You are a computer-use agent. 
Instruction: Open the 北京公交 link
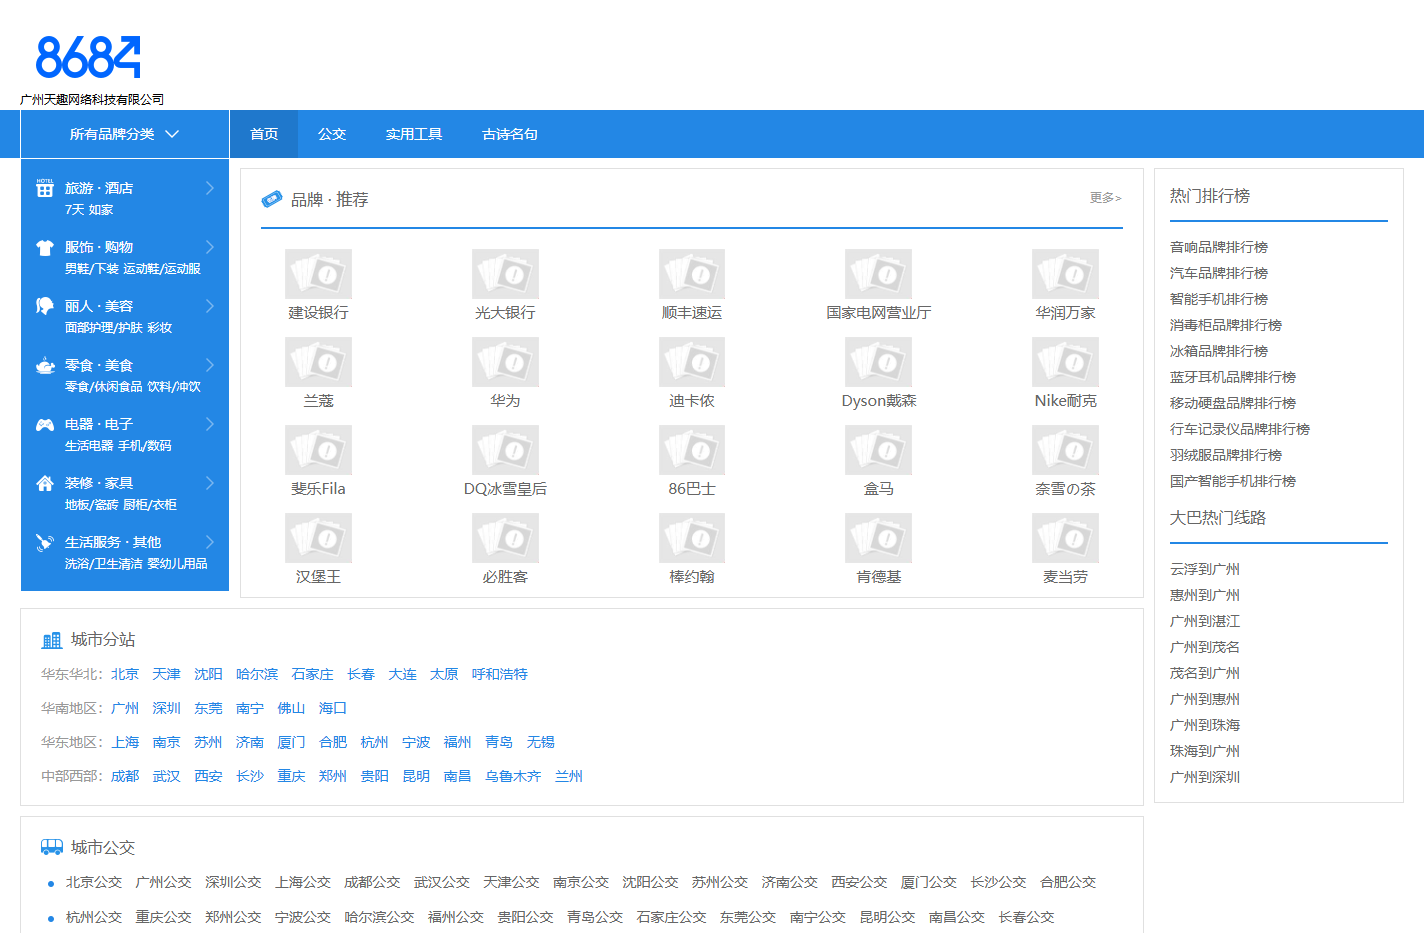click(x=94, y=882)
